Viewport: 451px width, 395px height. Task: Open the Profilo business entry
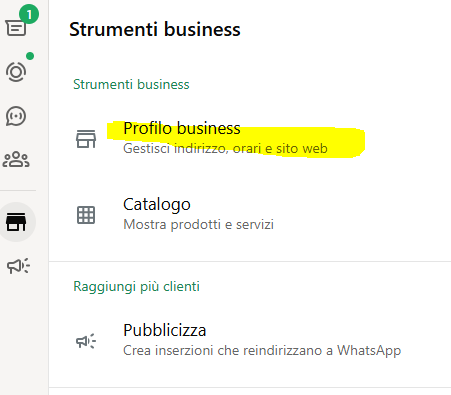tap(250, 139)
